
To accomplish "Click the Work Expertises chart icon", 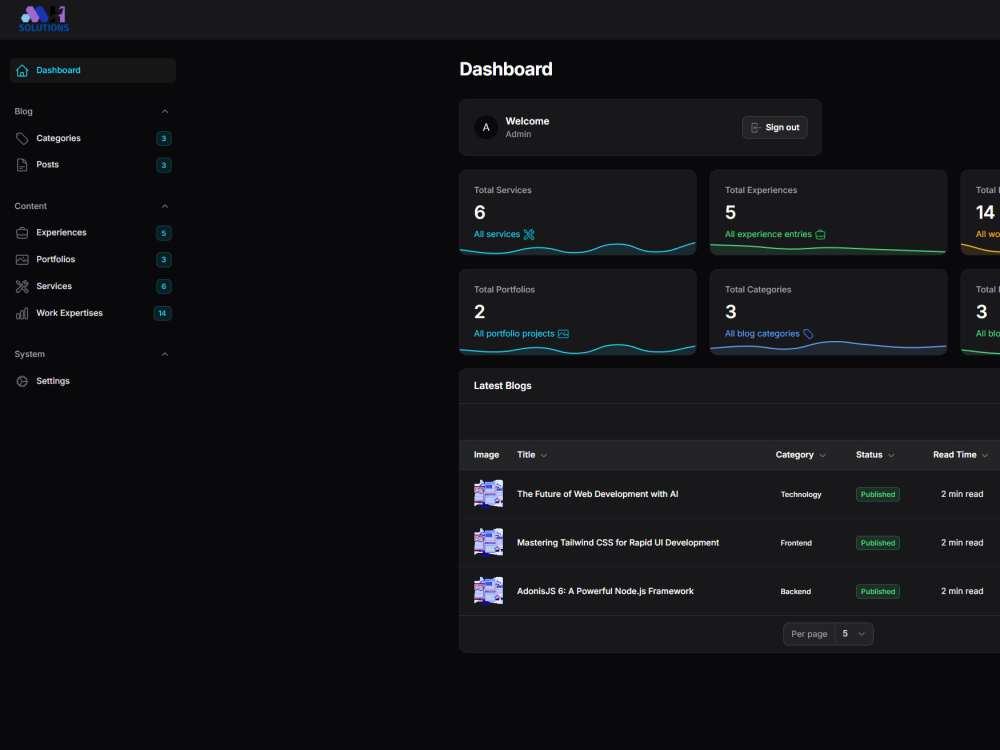I will tap(22, 313).
